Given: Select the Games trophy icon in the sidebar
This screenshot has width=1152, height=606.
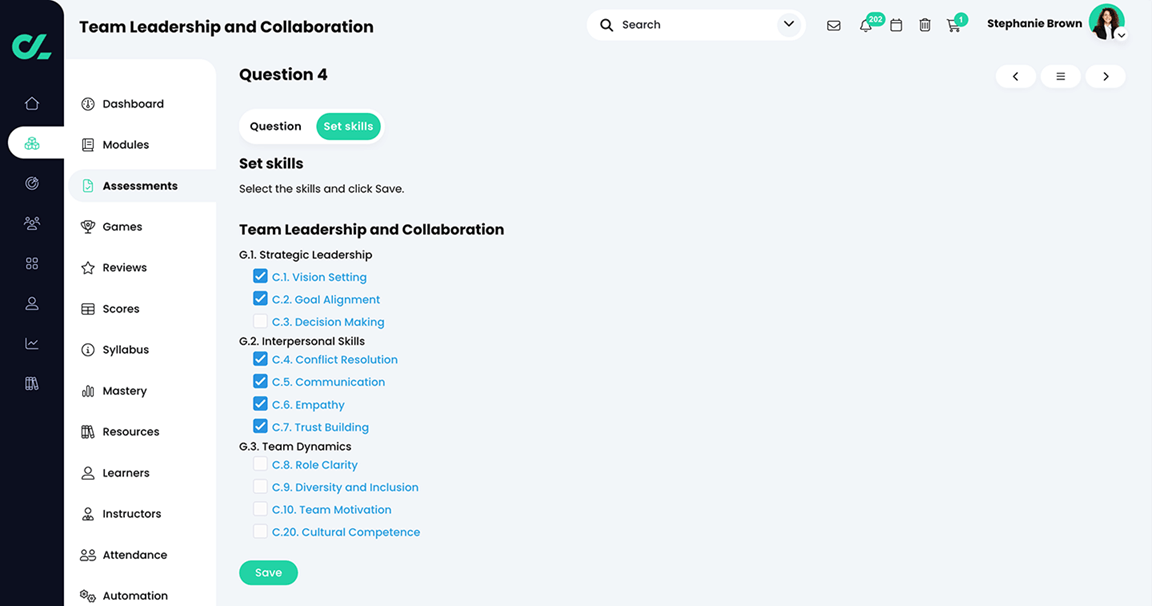Looking at the screenshot, I should tap(89, 226).
